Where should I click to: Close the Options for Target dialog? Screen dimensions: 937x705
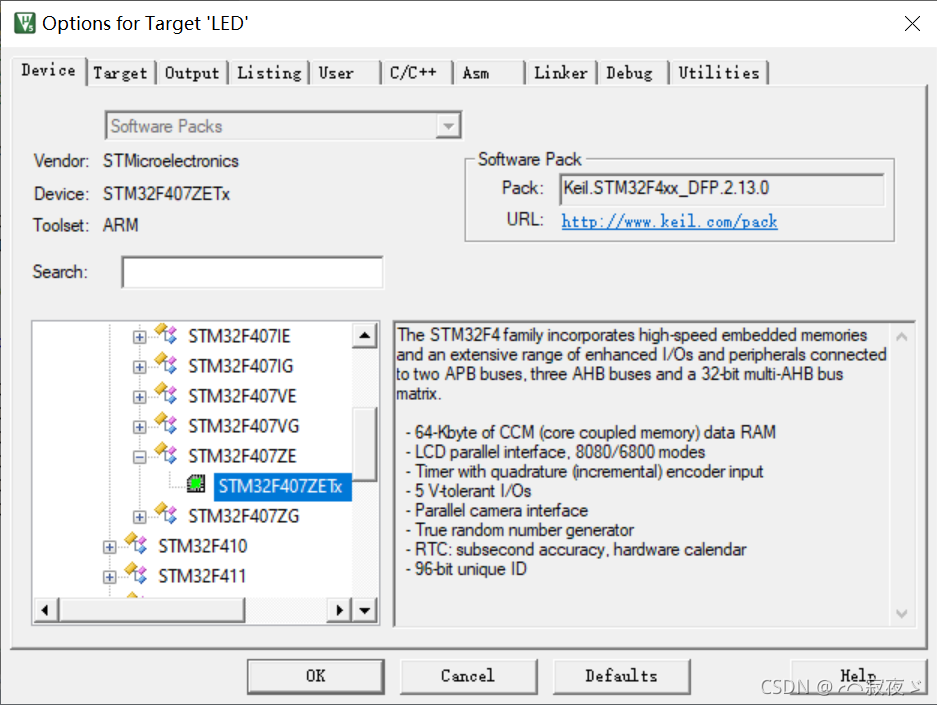coord(912,23)
